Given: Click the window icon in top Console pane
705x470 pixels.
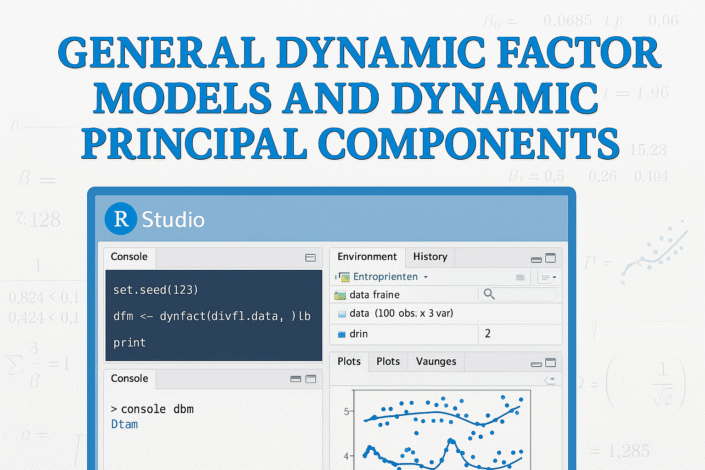Looking at the screenshot, I should coord(310,257).
